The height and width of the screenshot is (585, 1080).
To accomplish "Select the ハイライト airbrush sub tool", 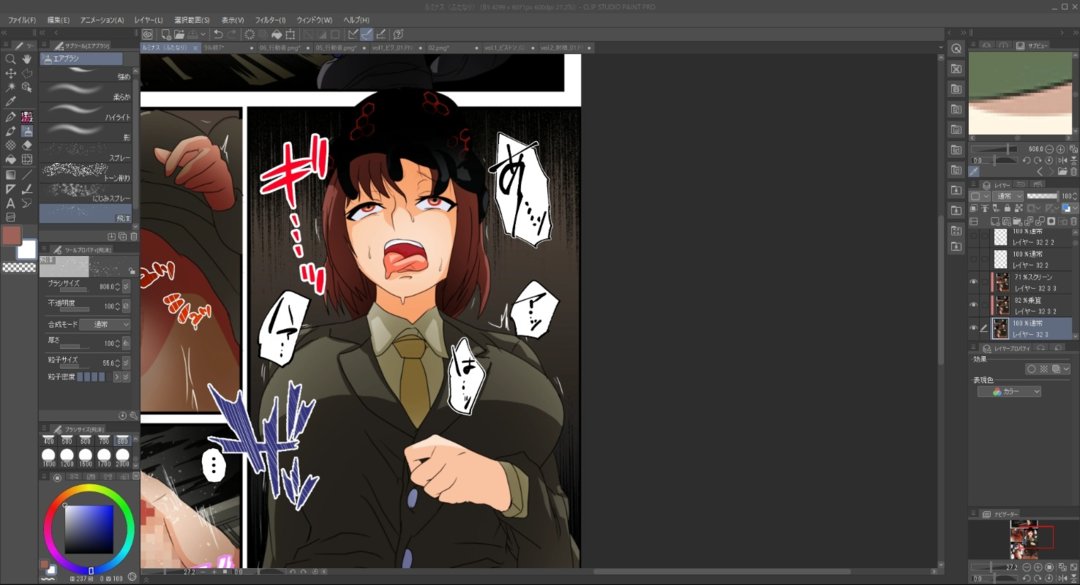I will pyautogui.click(x=86, y=114).
